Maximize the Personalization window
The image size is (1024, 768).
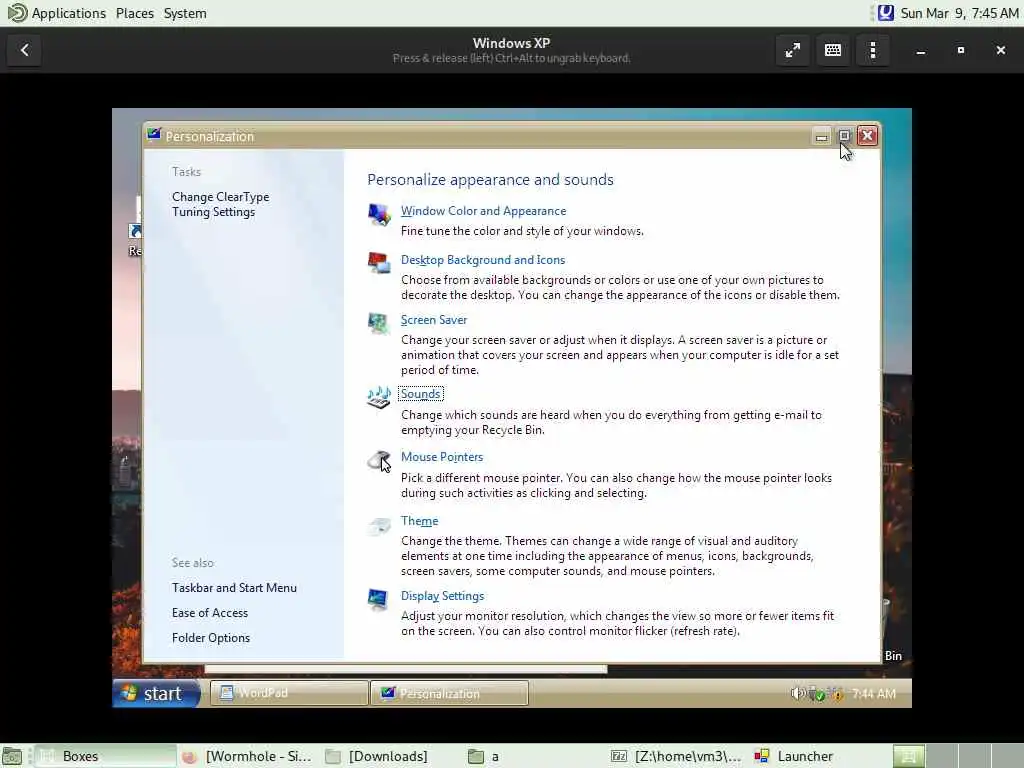(844, 136)
